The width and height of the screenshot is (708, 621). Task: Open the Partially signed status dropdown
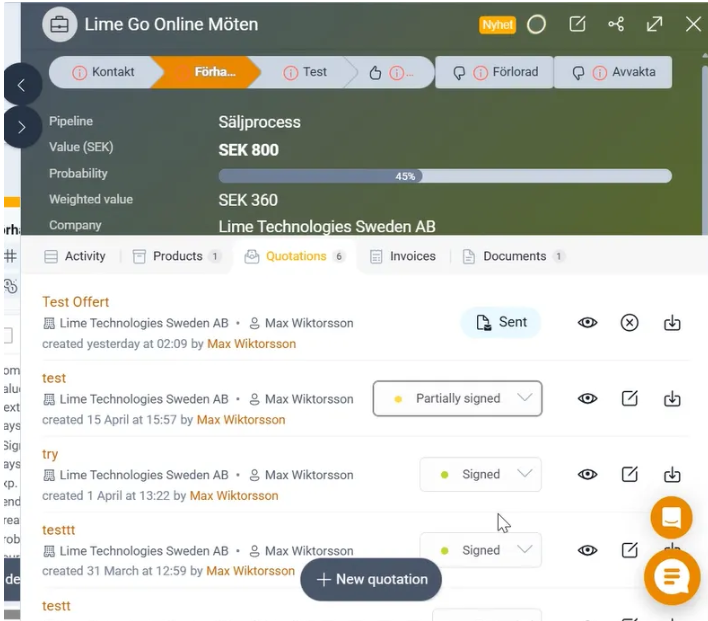coord(457,398)
